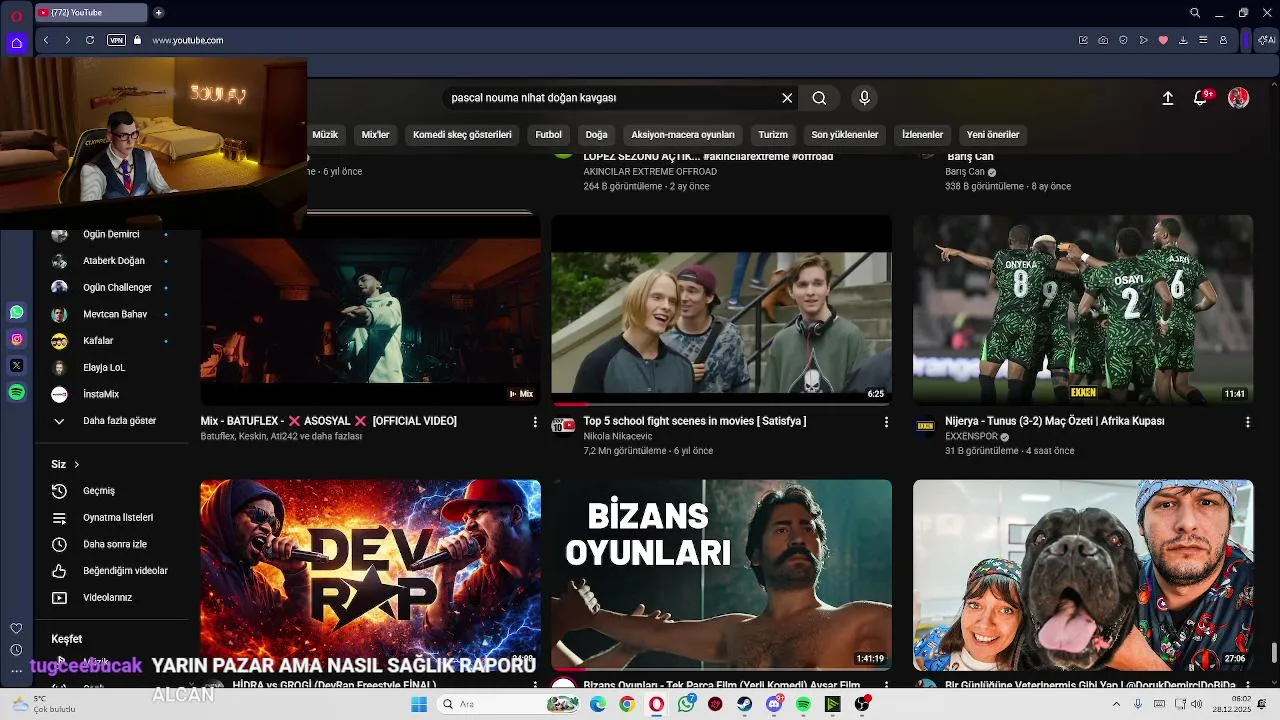Open Spotify in Opera sidebar

click(16, 393)
